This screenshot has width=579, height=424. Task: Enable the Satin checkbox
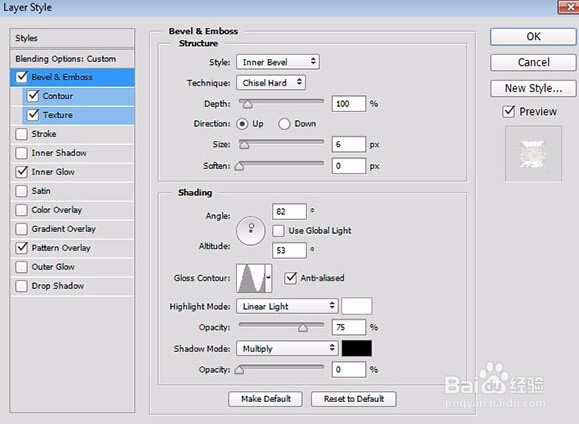[x=21, y=191]
